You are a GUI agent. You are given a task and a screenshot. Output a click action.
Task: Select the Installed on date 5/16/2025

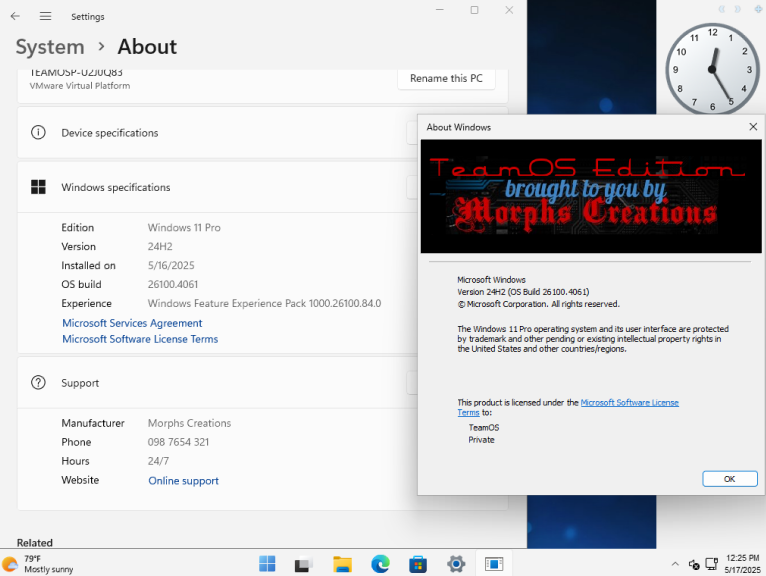pos(171,265)
